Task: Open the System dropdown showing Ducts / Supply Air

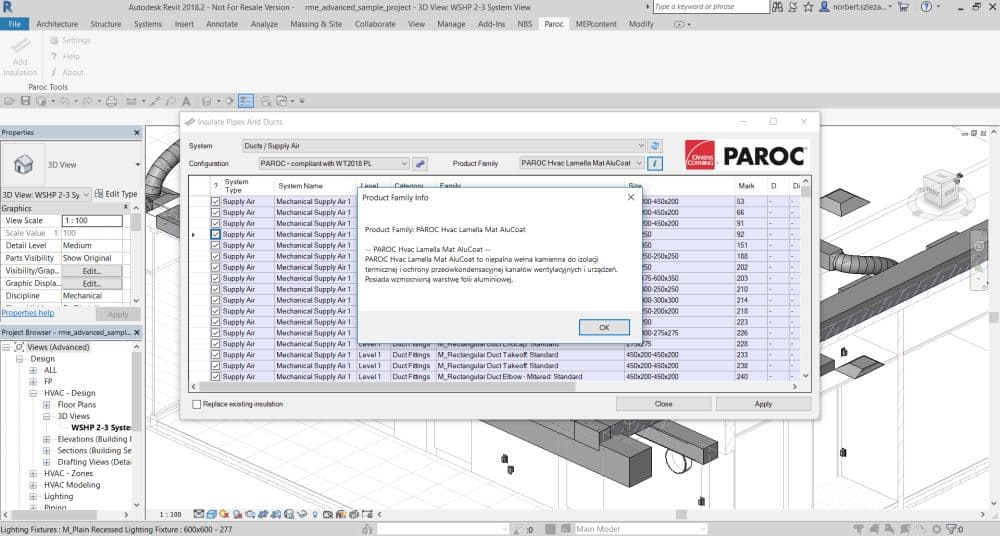Action: click(445, 146)
